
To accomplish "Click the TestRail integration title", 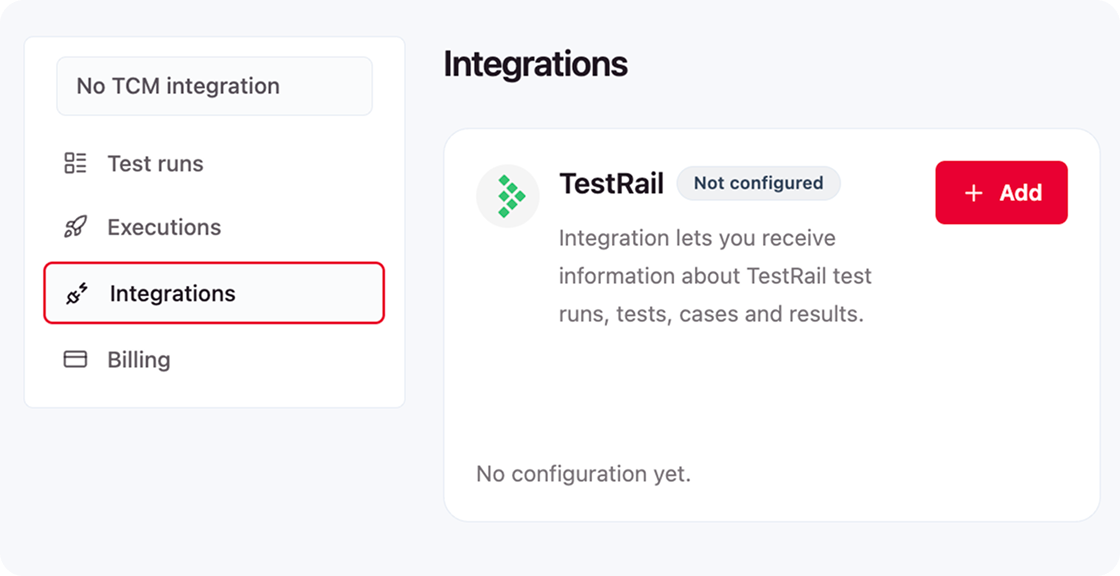I will click(611, 184).
